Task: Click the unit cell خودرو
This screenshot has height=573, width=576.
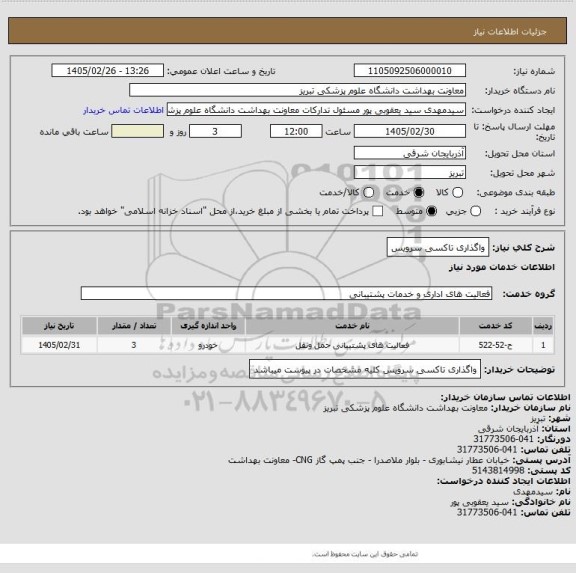Action: (208, 345)
